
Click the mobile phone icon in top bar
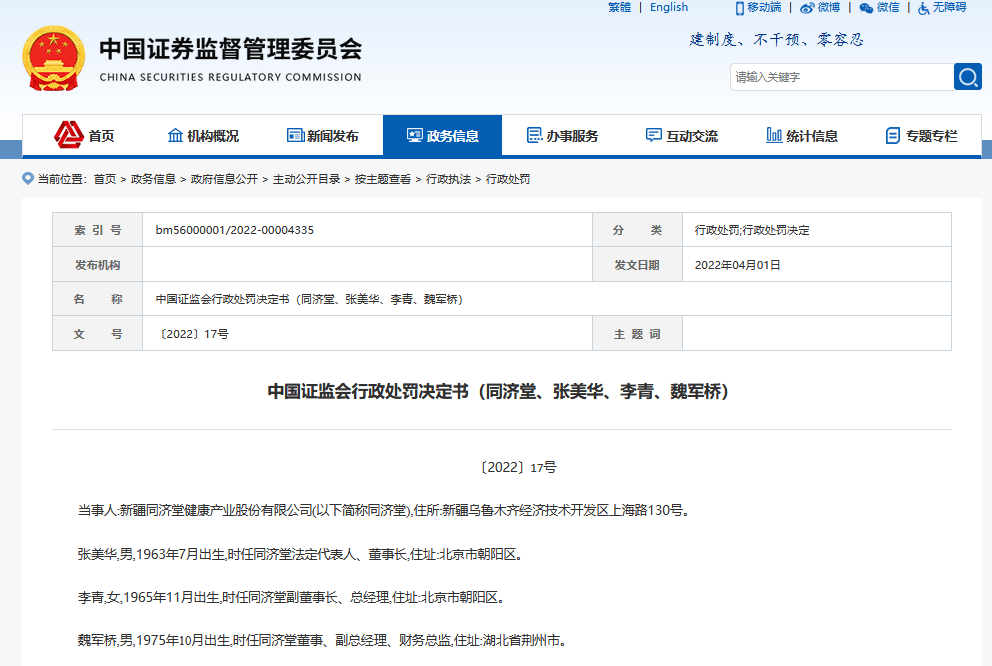point(740,8)
